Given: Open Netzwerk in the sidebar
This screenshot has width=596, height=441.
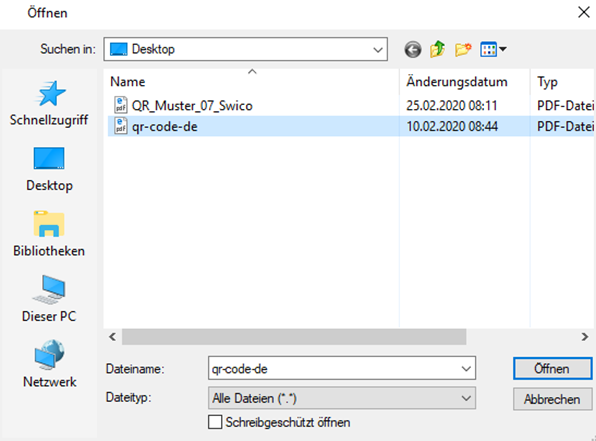Looking at the screenshot, I should click(49, 364).
